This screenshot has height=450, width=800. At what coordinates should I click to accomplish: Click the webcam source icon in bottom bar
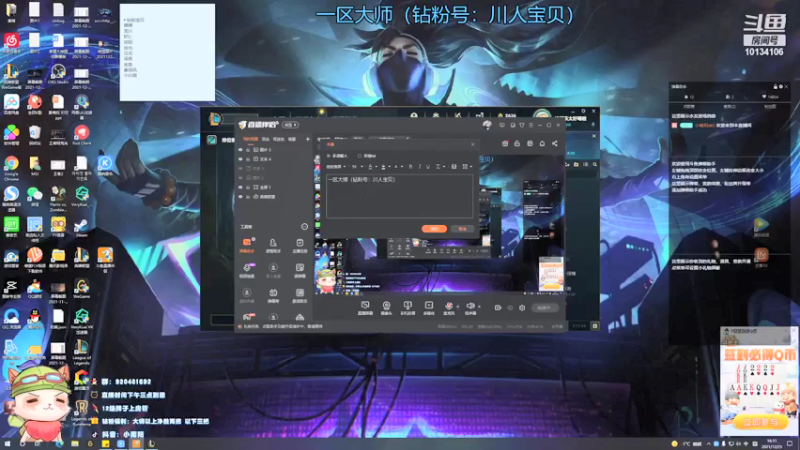click(x=386, y=307)
